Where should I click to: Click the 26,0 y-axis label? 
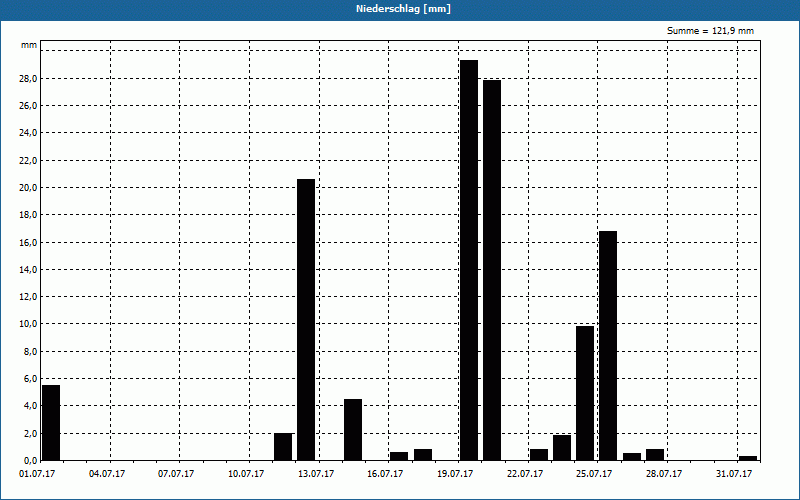[28, 106]
